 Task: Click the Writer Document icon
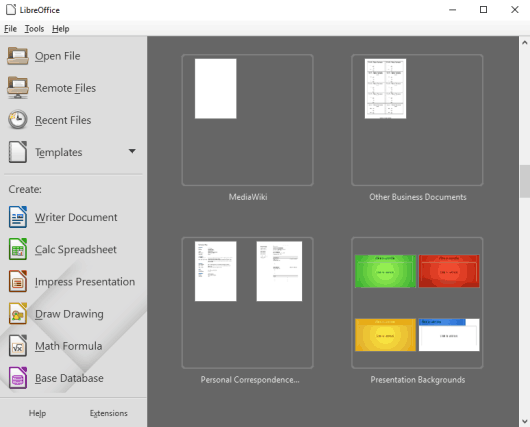(x=18, y=217)
